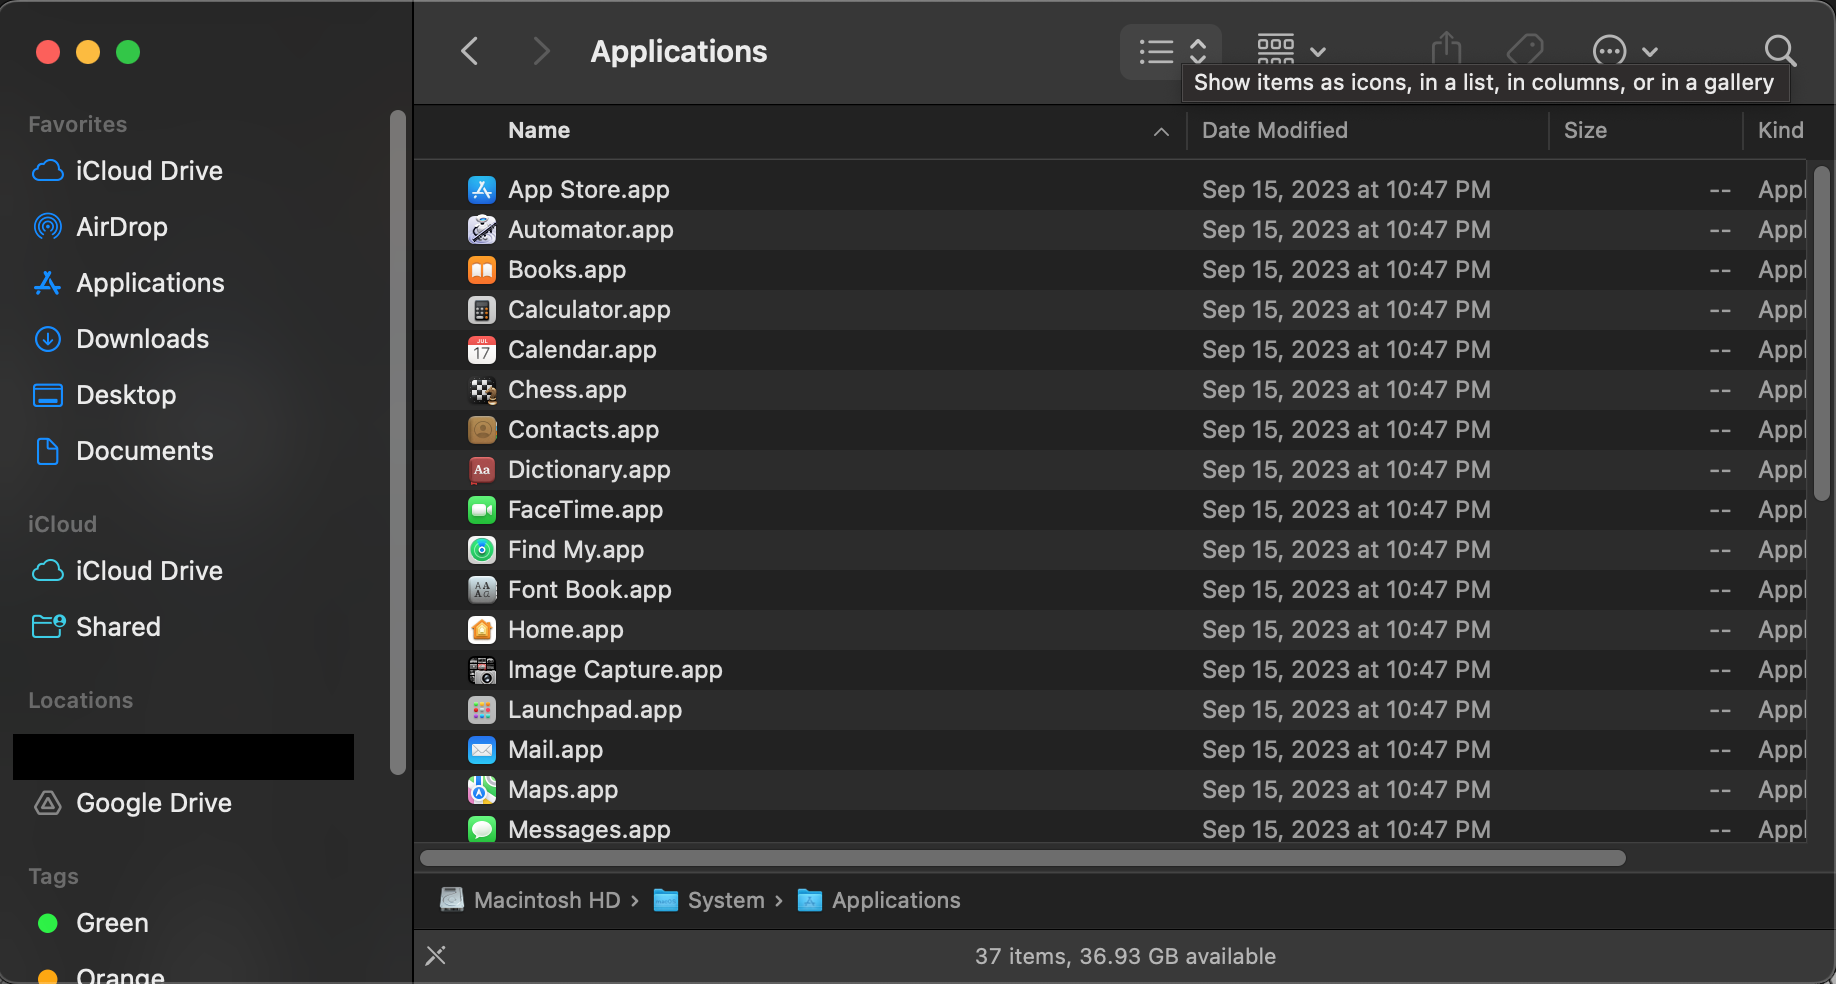Select the Chess.app icon
Screen dimensions: 1836x984
tap(482, 390)
